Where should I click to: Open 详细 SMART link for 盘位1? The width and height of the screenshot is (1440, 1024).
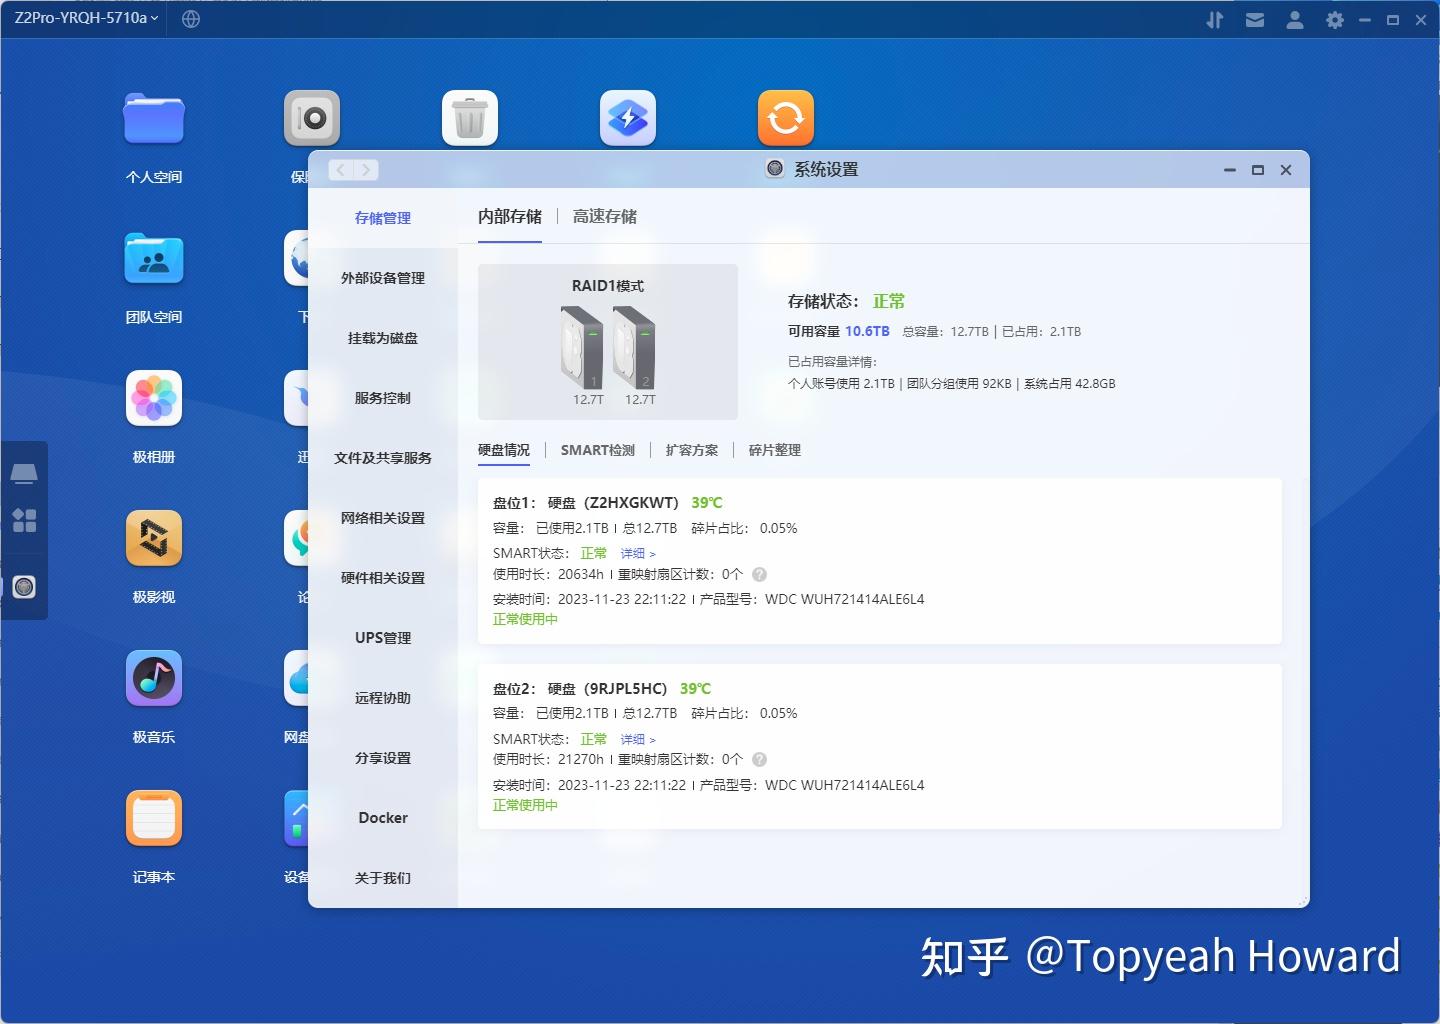[638, 553]
